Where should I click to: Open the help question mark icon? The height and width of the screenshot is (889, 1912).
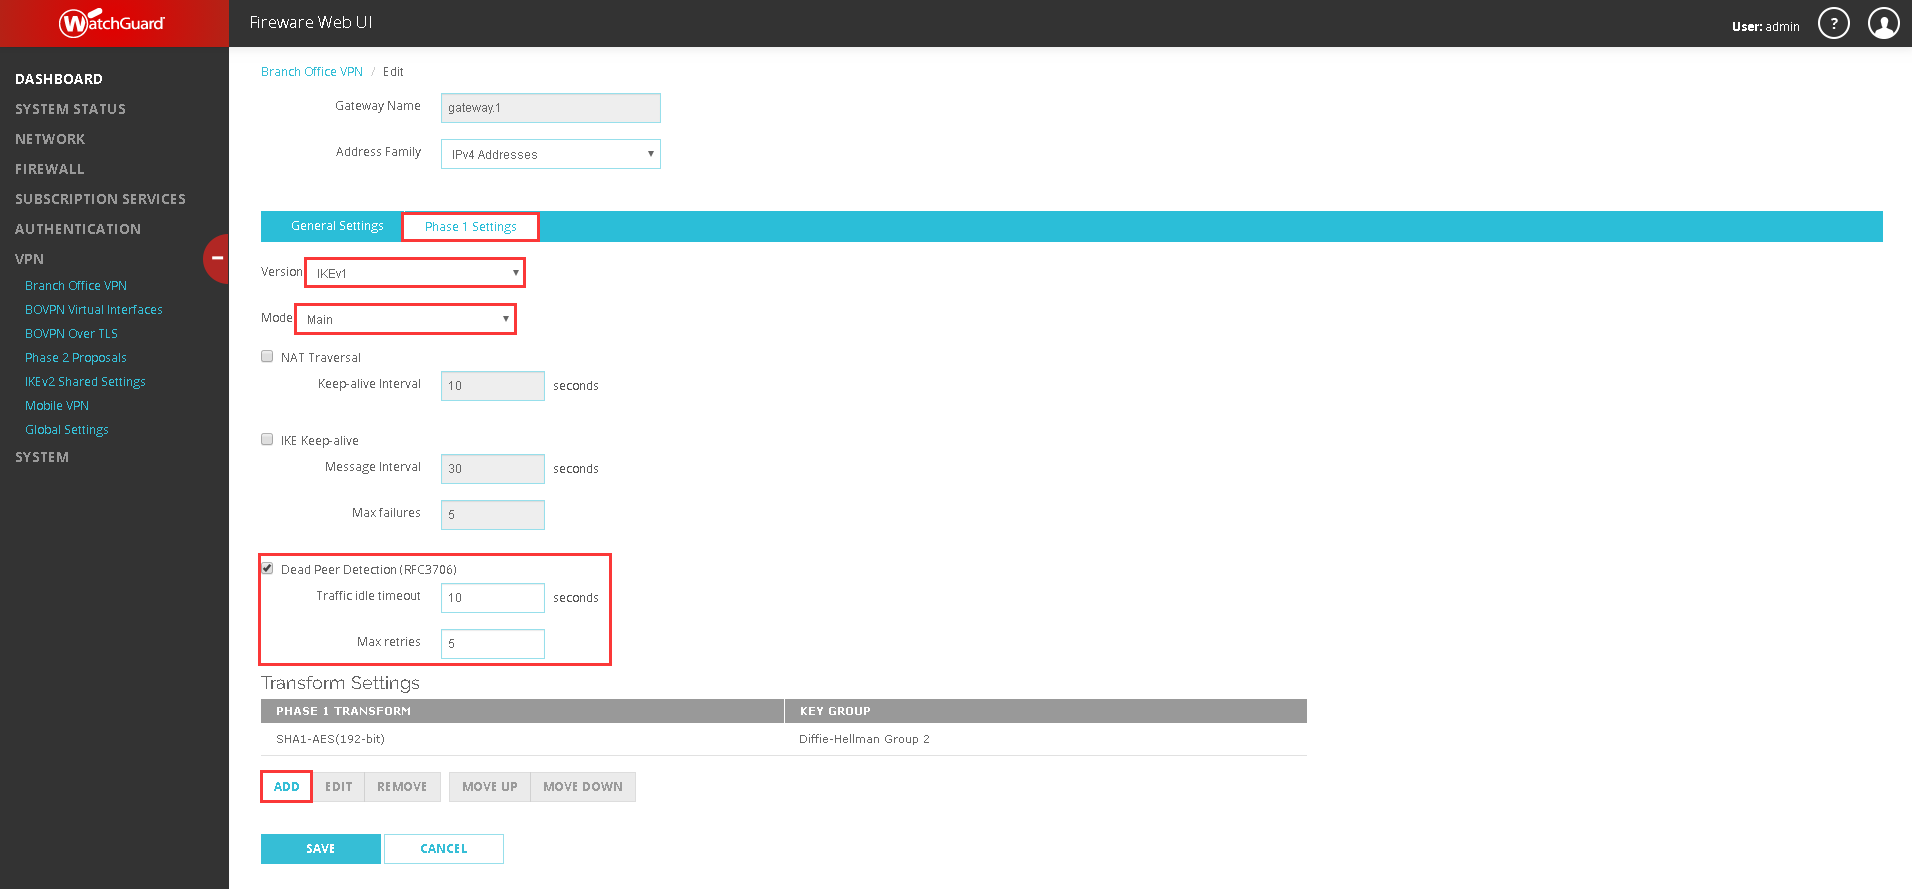(x=1833, y=23)
